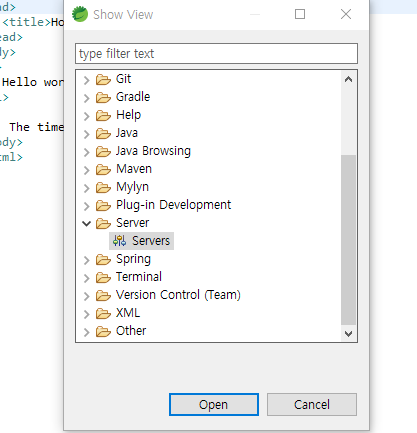Click the Version Control (Team) folder icon
The height and width of the screenshot is (433, 417).
point(103,296)
